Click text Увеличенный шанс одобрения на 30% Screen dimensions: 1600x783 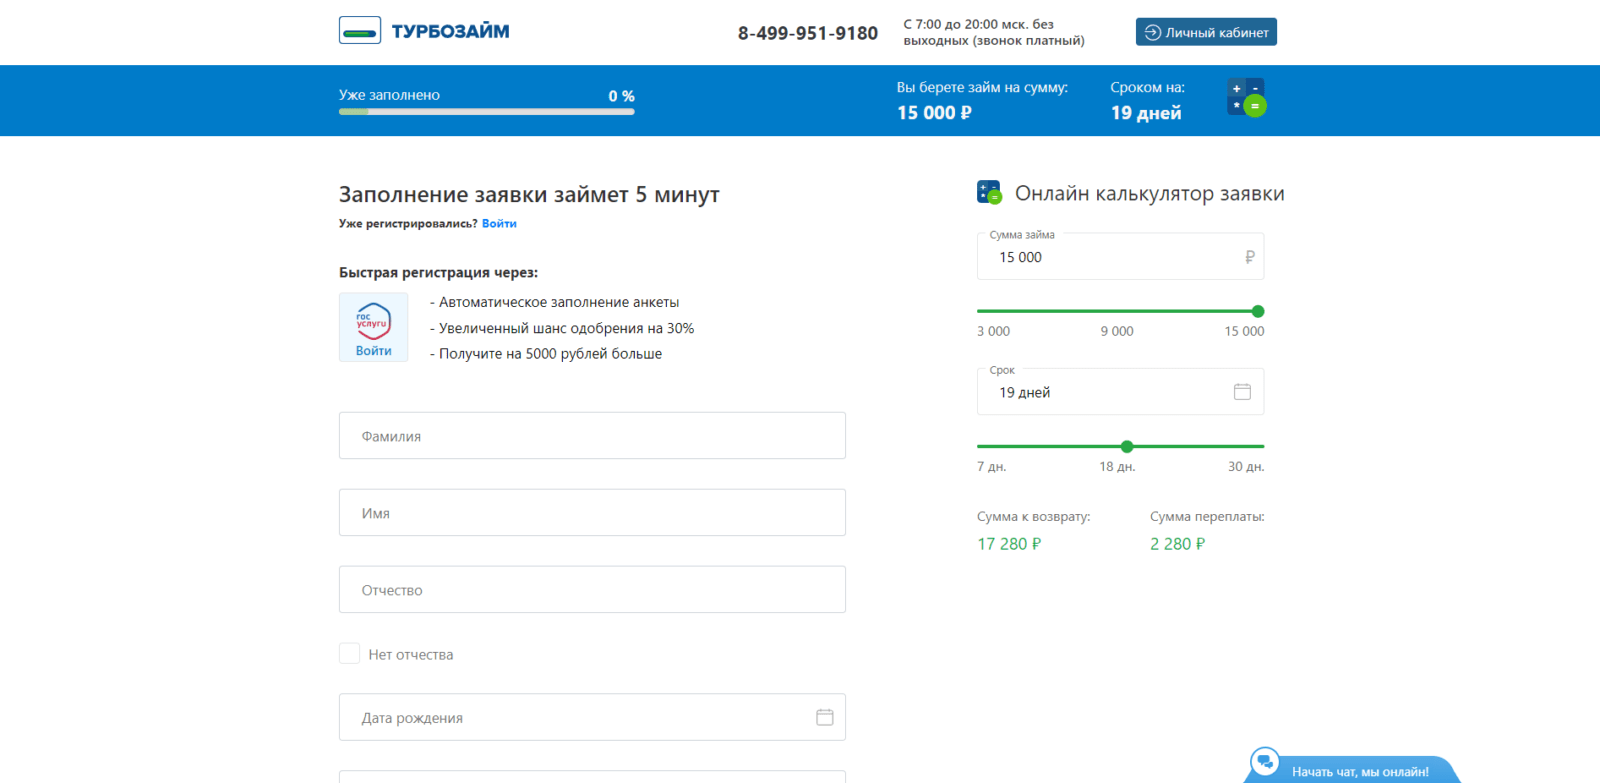pos(566,328)
